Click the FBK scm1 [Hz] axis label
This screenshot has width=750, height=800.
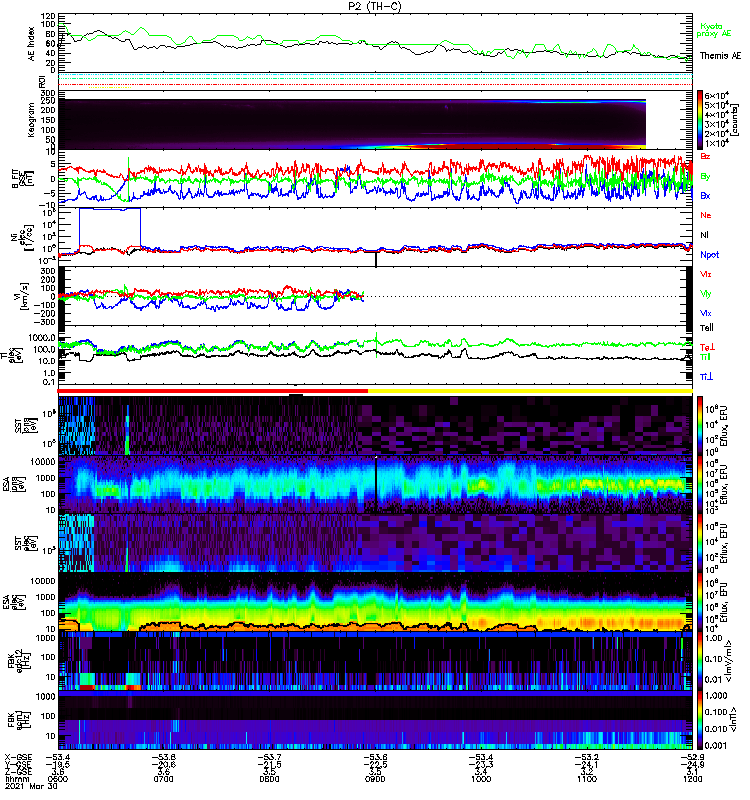(21, 720)
